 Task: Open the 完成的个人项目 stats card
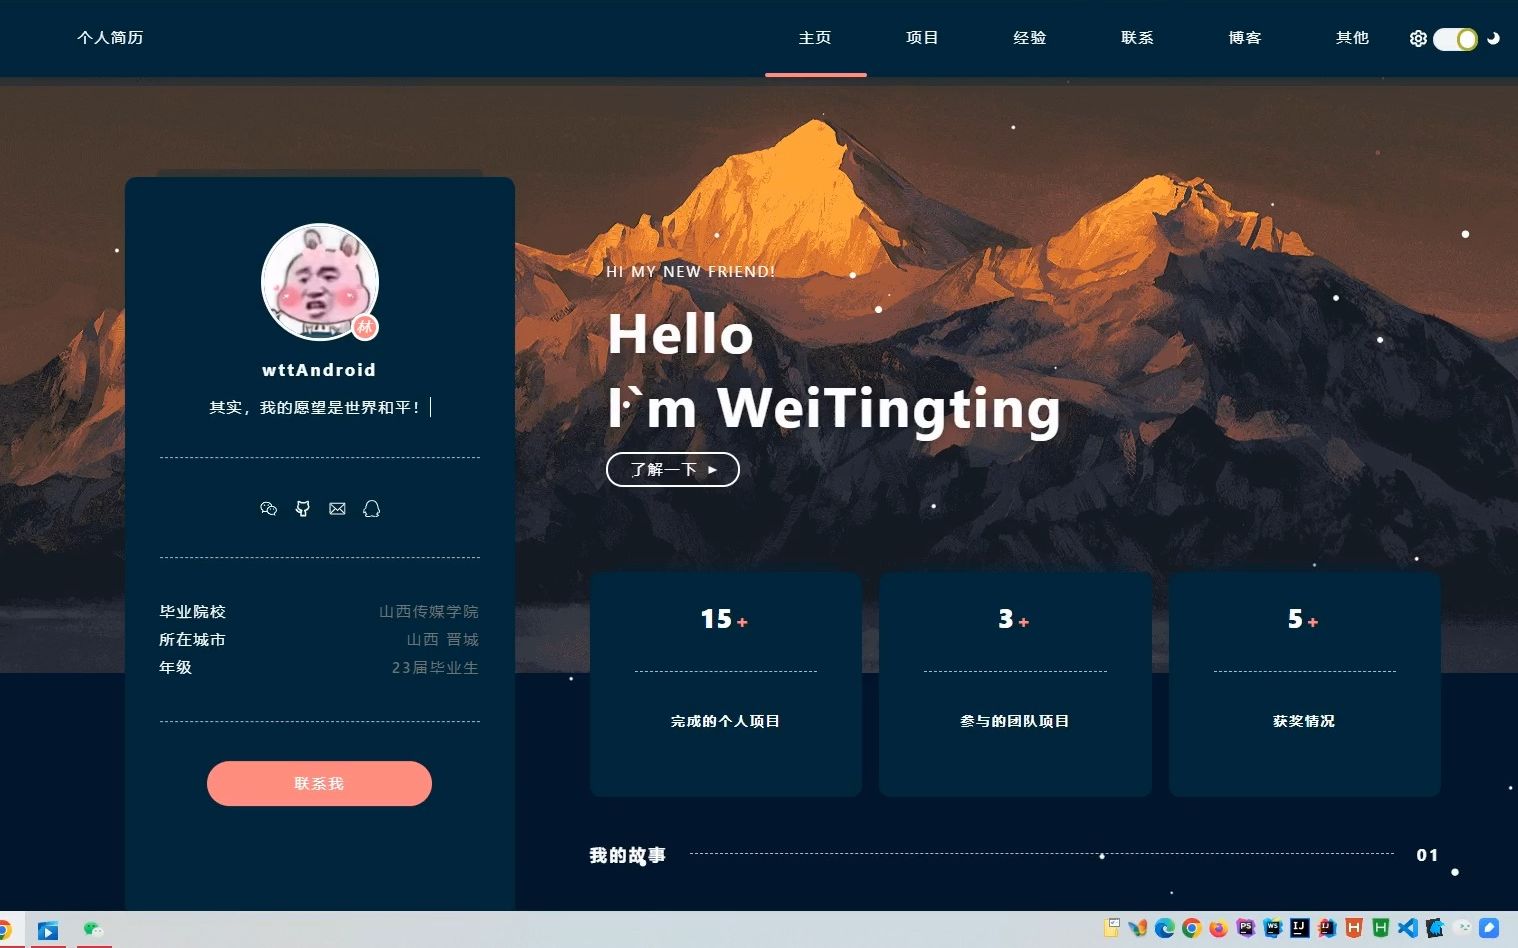pos(726,684)
